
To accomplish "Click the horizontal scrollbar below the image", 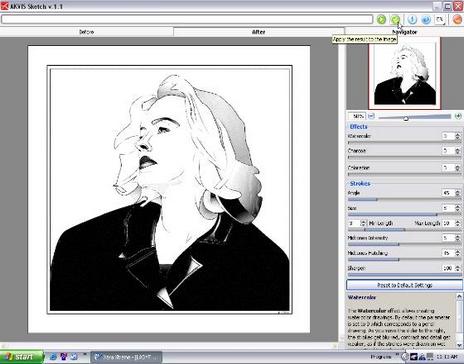I will click(x=169, y=345).
